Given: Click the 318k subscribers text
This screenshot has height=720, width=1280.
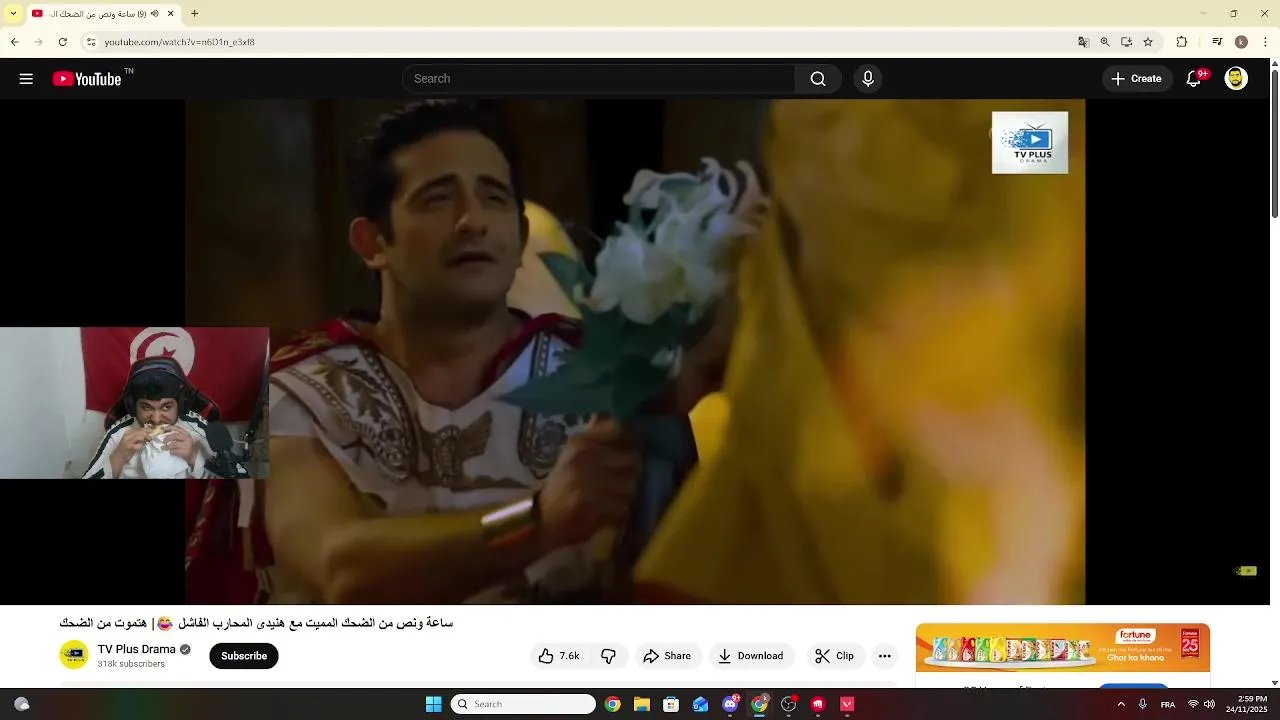Looking at the screenshot, I should pos(131,664).
